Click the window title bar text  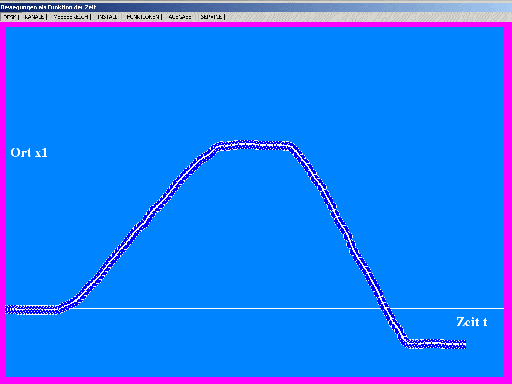click(x=48, y=7)
